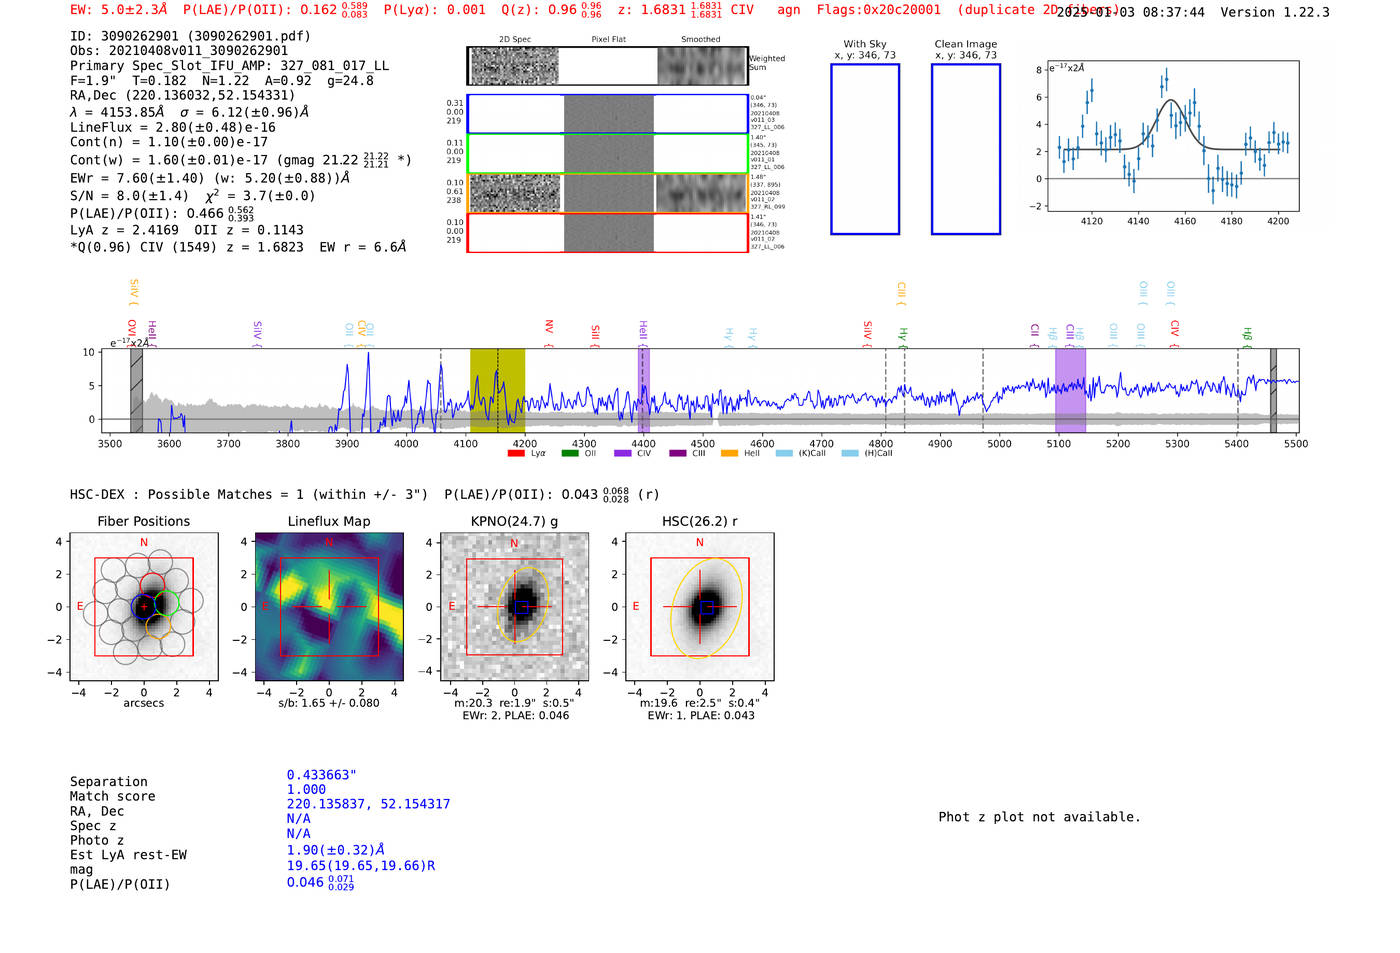The height and width of the screenshot is (953, 1400).
Task: Click the 'LyA z = 2.4169' text
Action: tap(124, 230)
